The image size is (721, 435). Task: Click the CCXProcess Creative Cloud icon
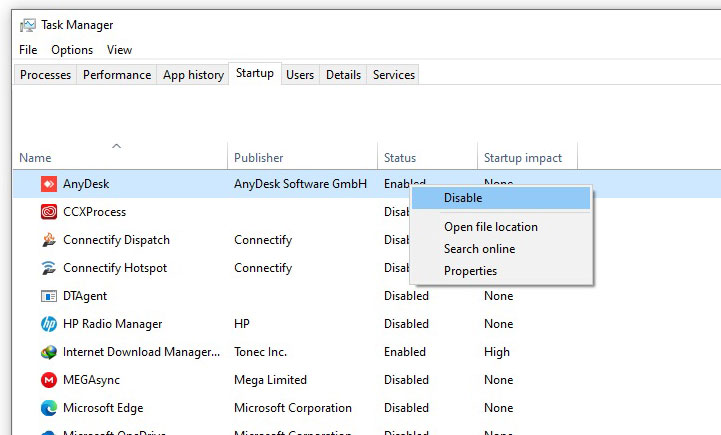(49, 212)
